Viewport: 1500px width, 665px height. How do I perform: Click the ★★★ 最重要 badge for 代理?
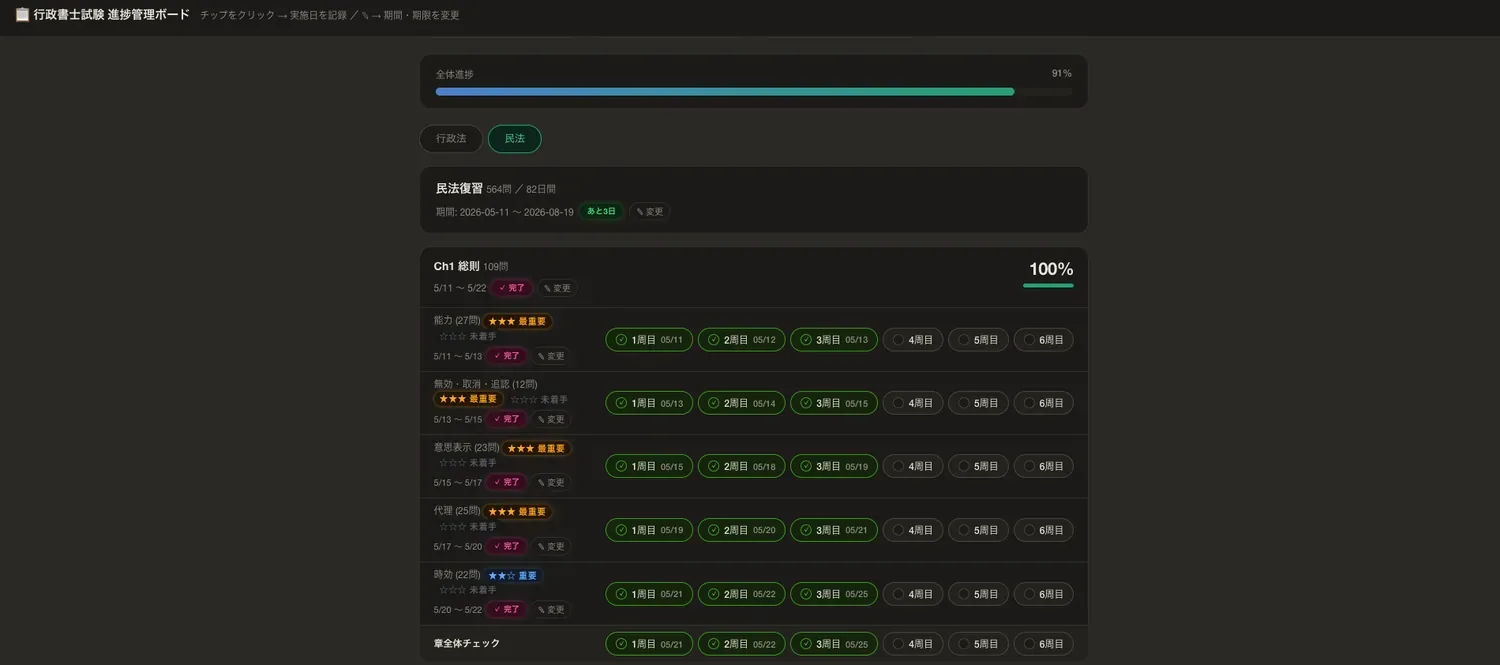click(518, 511)
